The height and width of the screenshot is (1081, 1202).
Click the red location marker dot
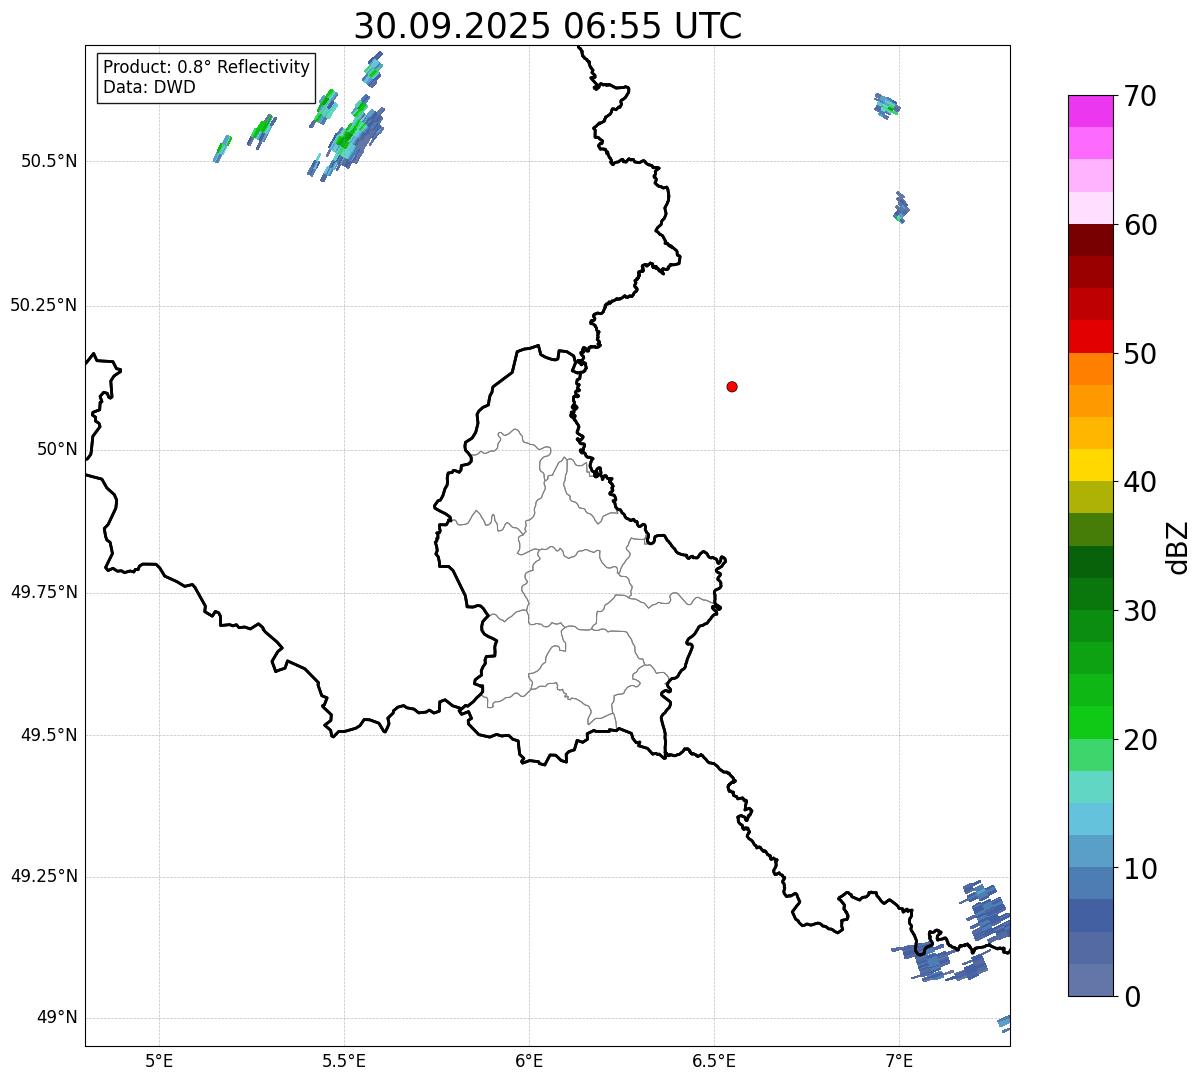click(732, 386)
